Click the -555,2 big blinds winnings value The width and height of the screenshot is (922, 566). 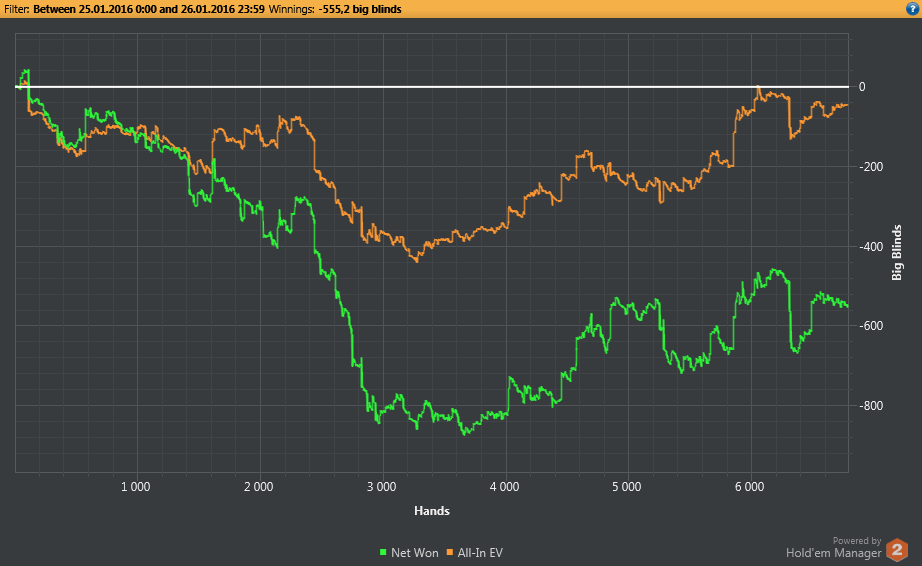pos(360,9)
